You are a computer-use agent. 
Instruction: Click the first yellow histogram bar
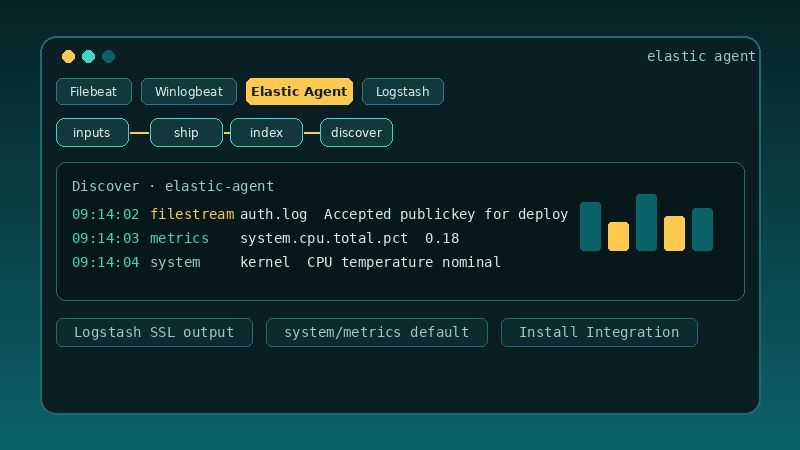[x=618, y=237]
